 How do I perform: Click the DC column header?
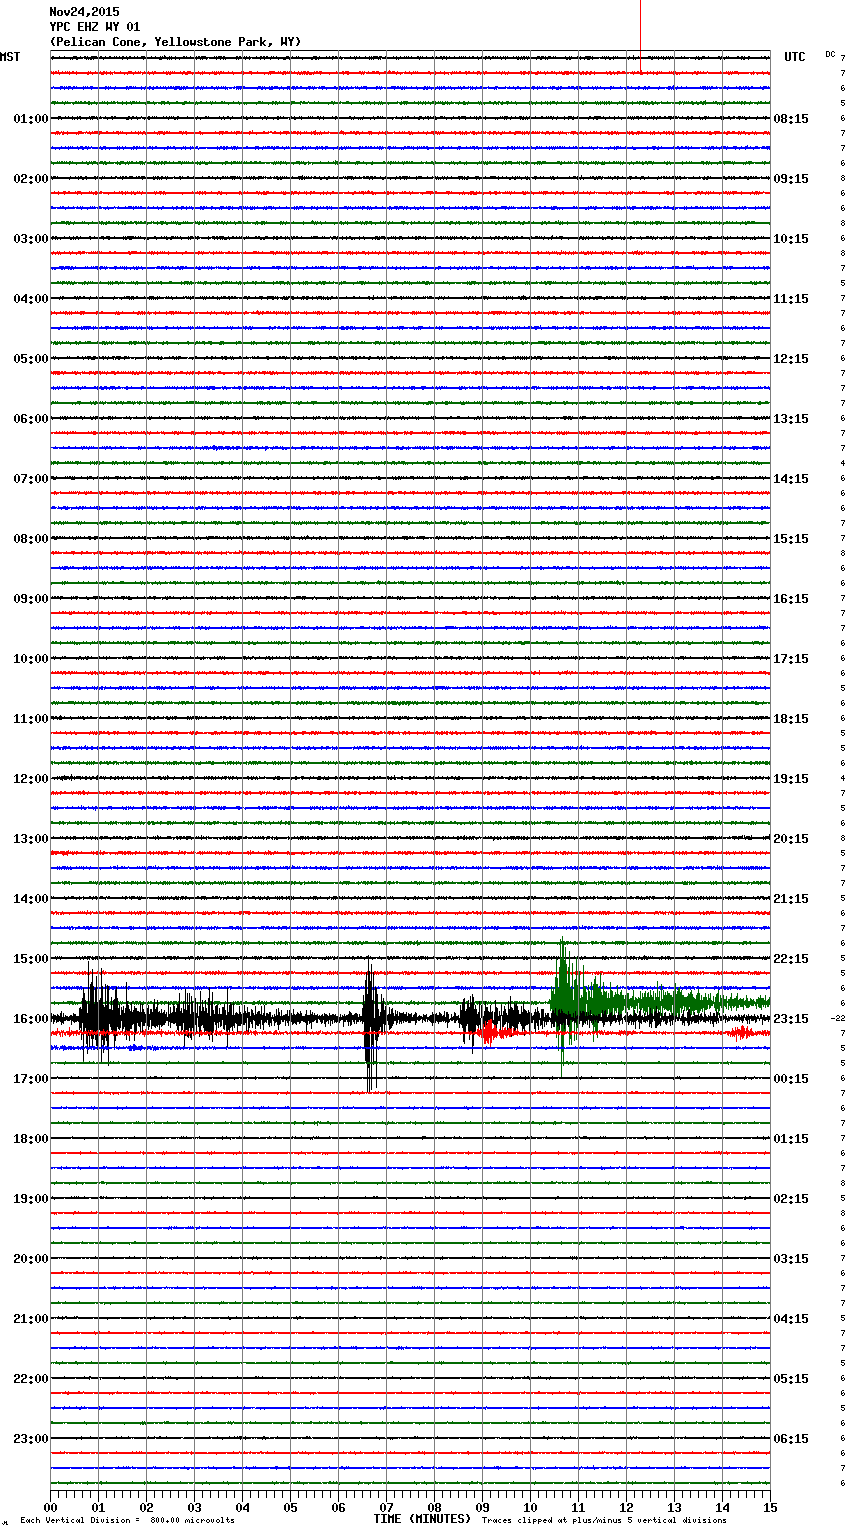(830, 54)
